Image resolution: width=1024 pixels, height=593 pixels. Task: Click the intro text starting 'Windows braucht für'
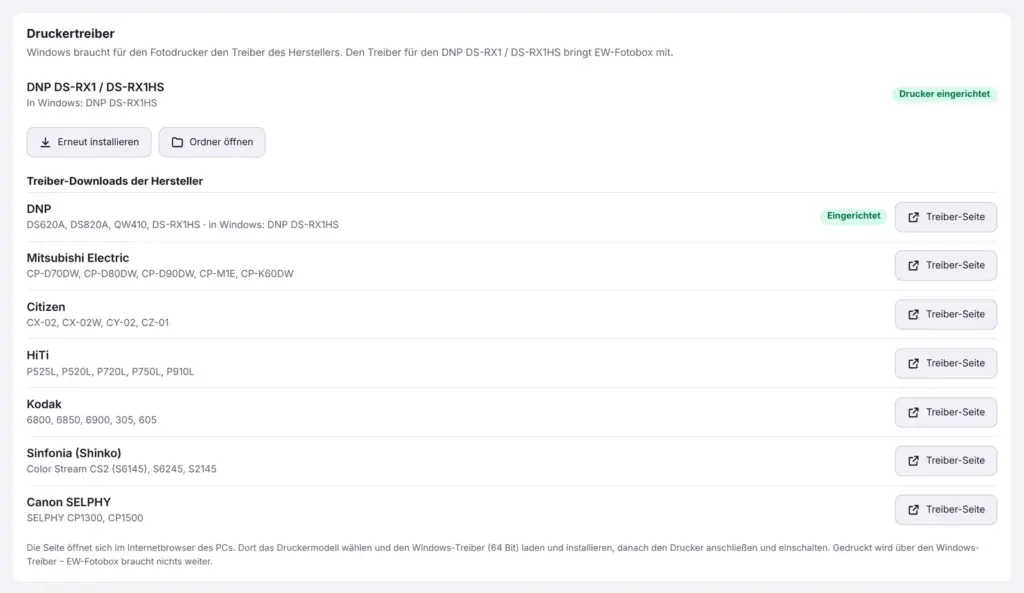point(349,52)
